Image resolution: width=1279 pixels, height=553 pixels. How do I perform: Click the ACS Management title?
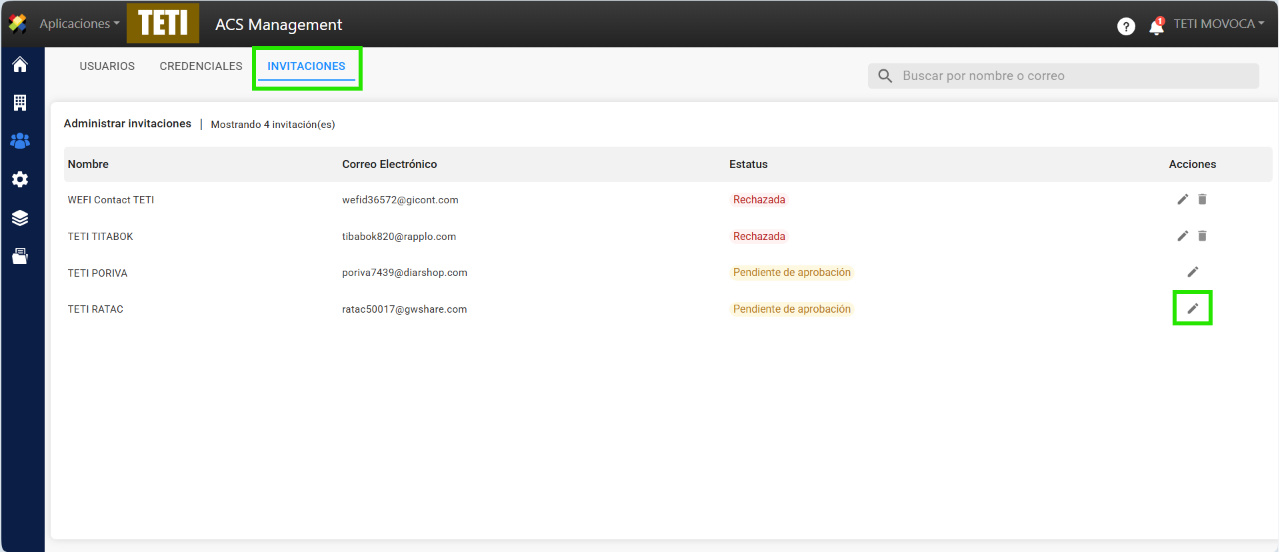(x=279, y=25)
